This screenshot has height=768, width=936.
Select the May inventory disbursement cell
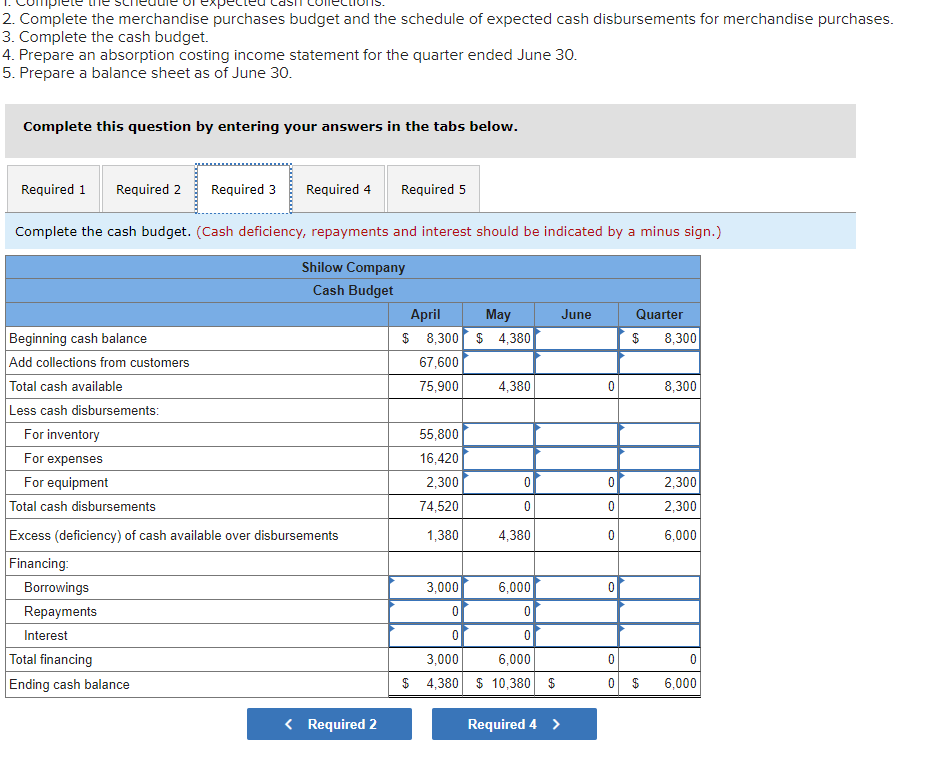498,434
